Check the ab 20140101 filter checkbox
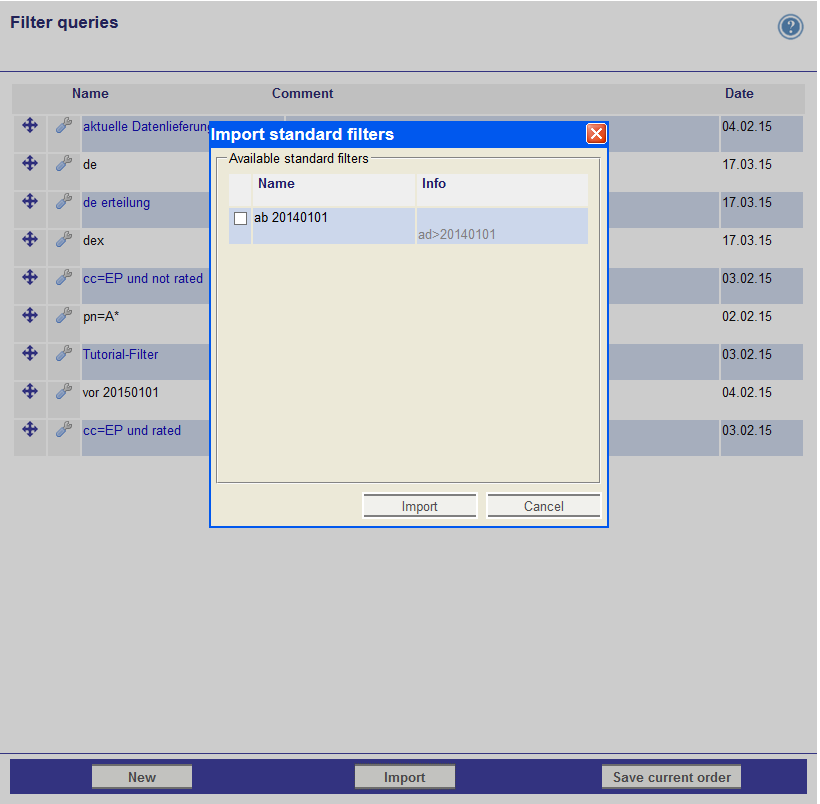The width and height of the screenshot is (820, 804). [241, 218]
